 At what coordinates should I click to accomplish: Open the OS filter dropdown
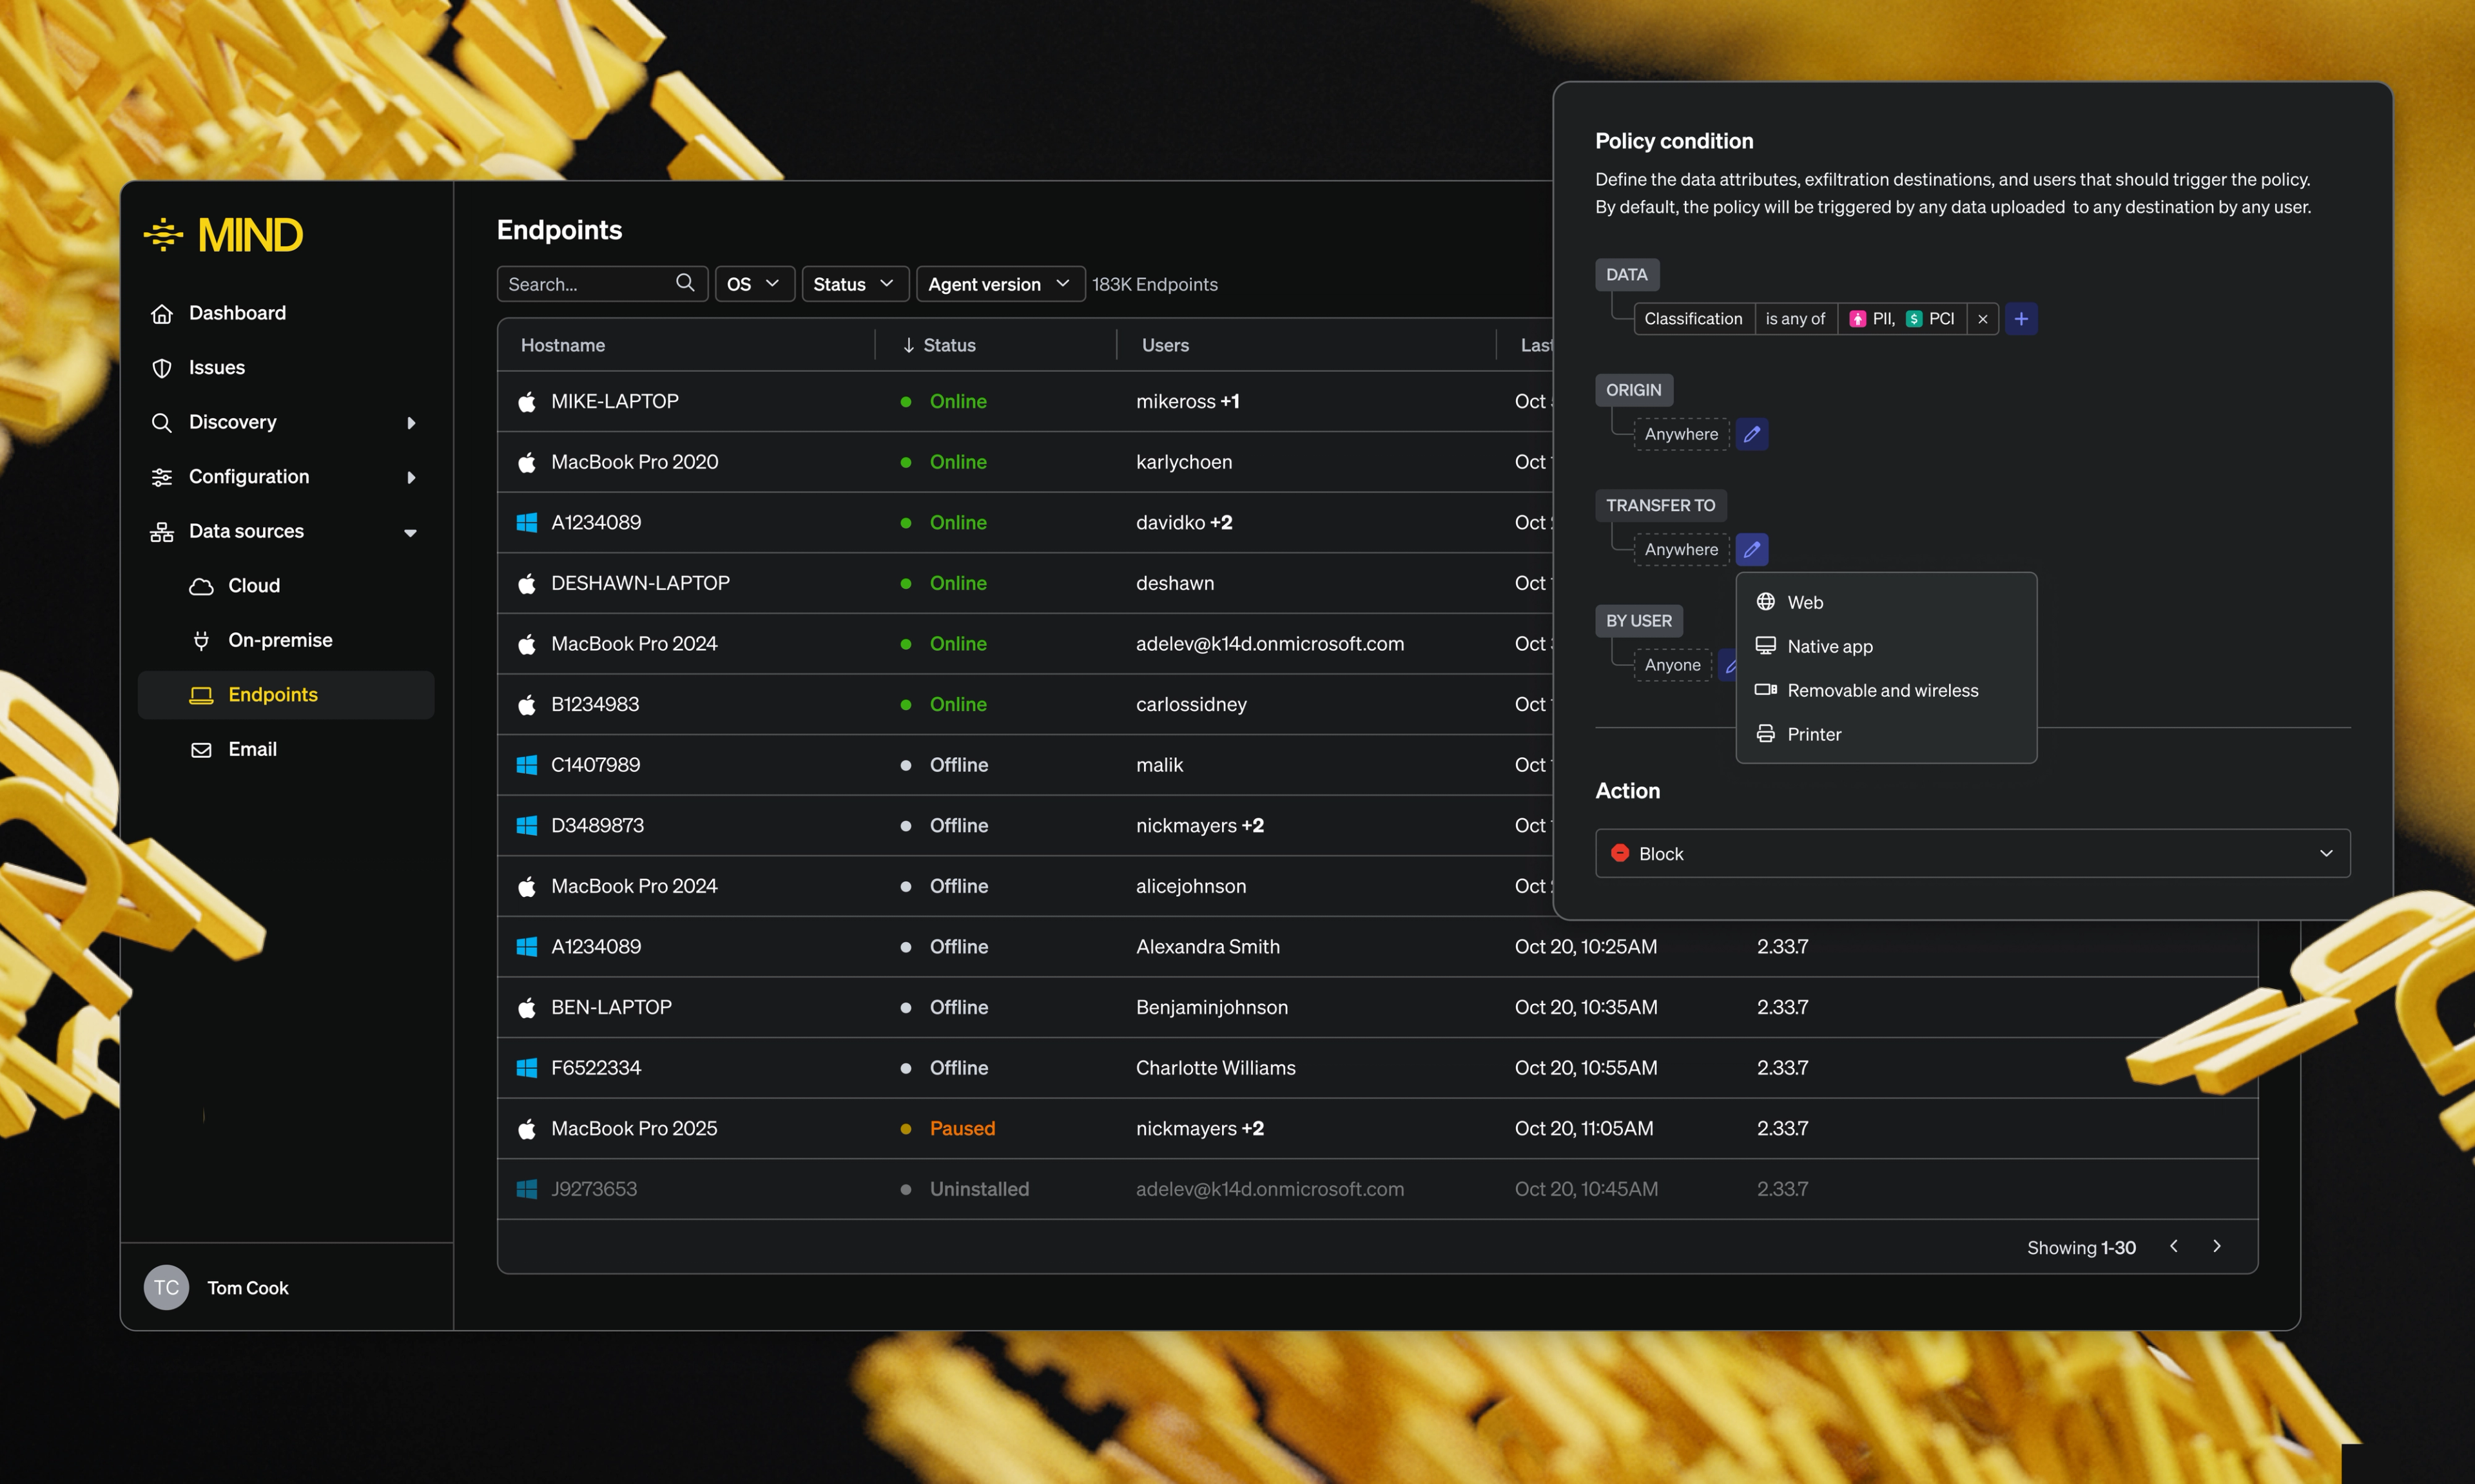click(x=754, y=284)
